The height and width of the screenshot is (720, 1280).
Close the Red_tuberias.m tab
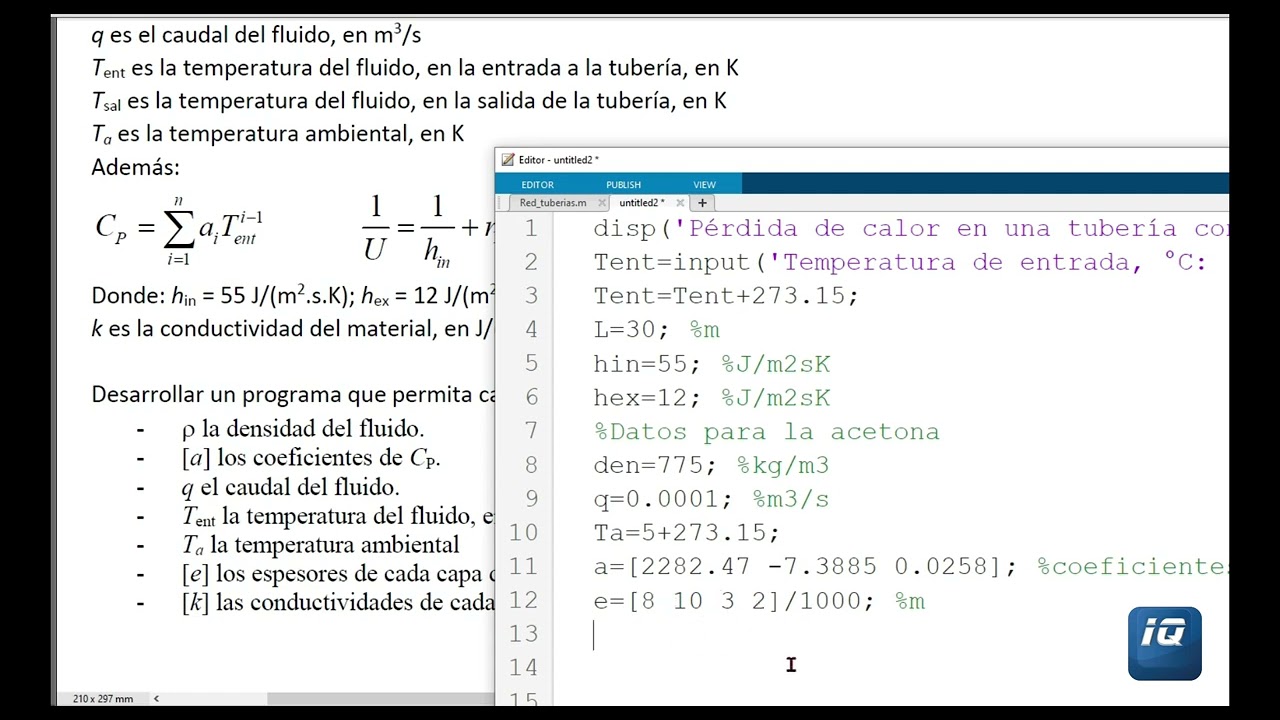[x=602, y=203]
